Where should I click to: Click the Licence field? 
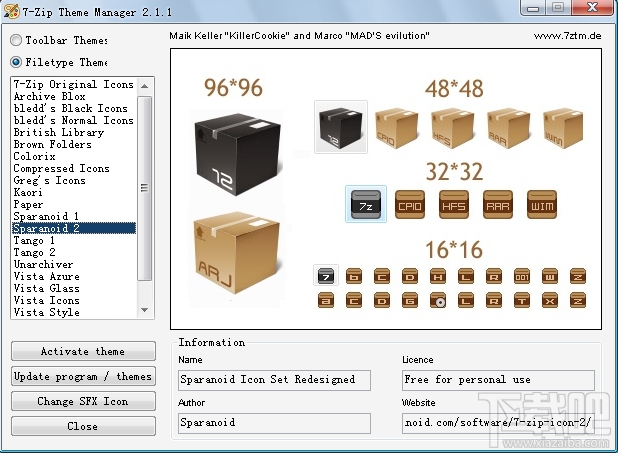[x=498, y=380]
